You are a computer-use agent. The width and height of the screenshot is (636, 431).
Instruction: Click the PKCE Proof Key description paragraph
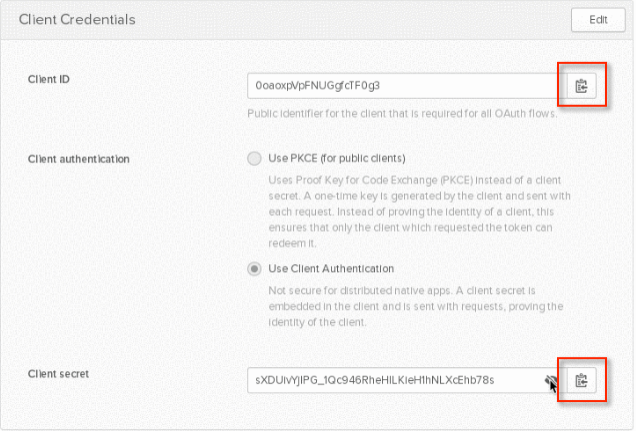point(419,212)
